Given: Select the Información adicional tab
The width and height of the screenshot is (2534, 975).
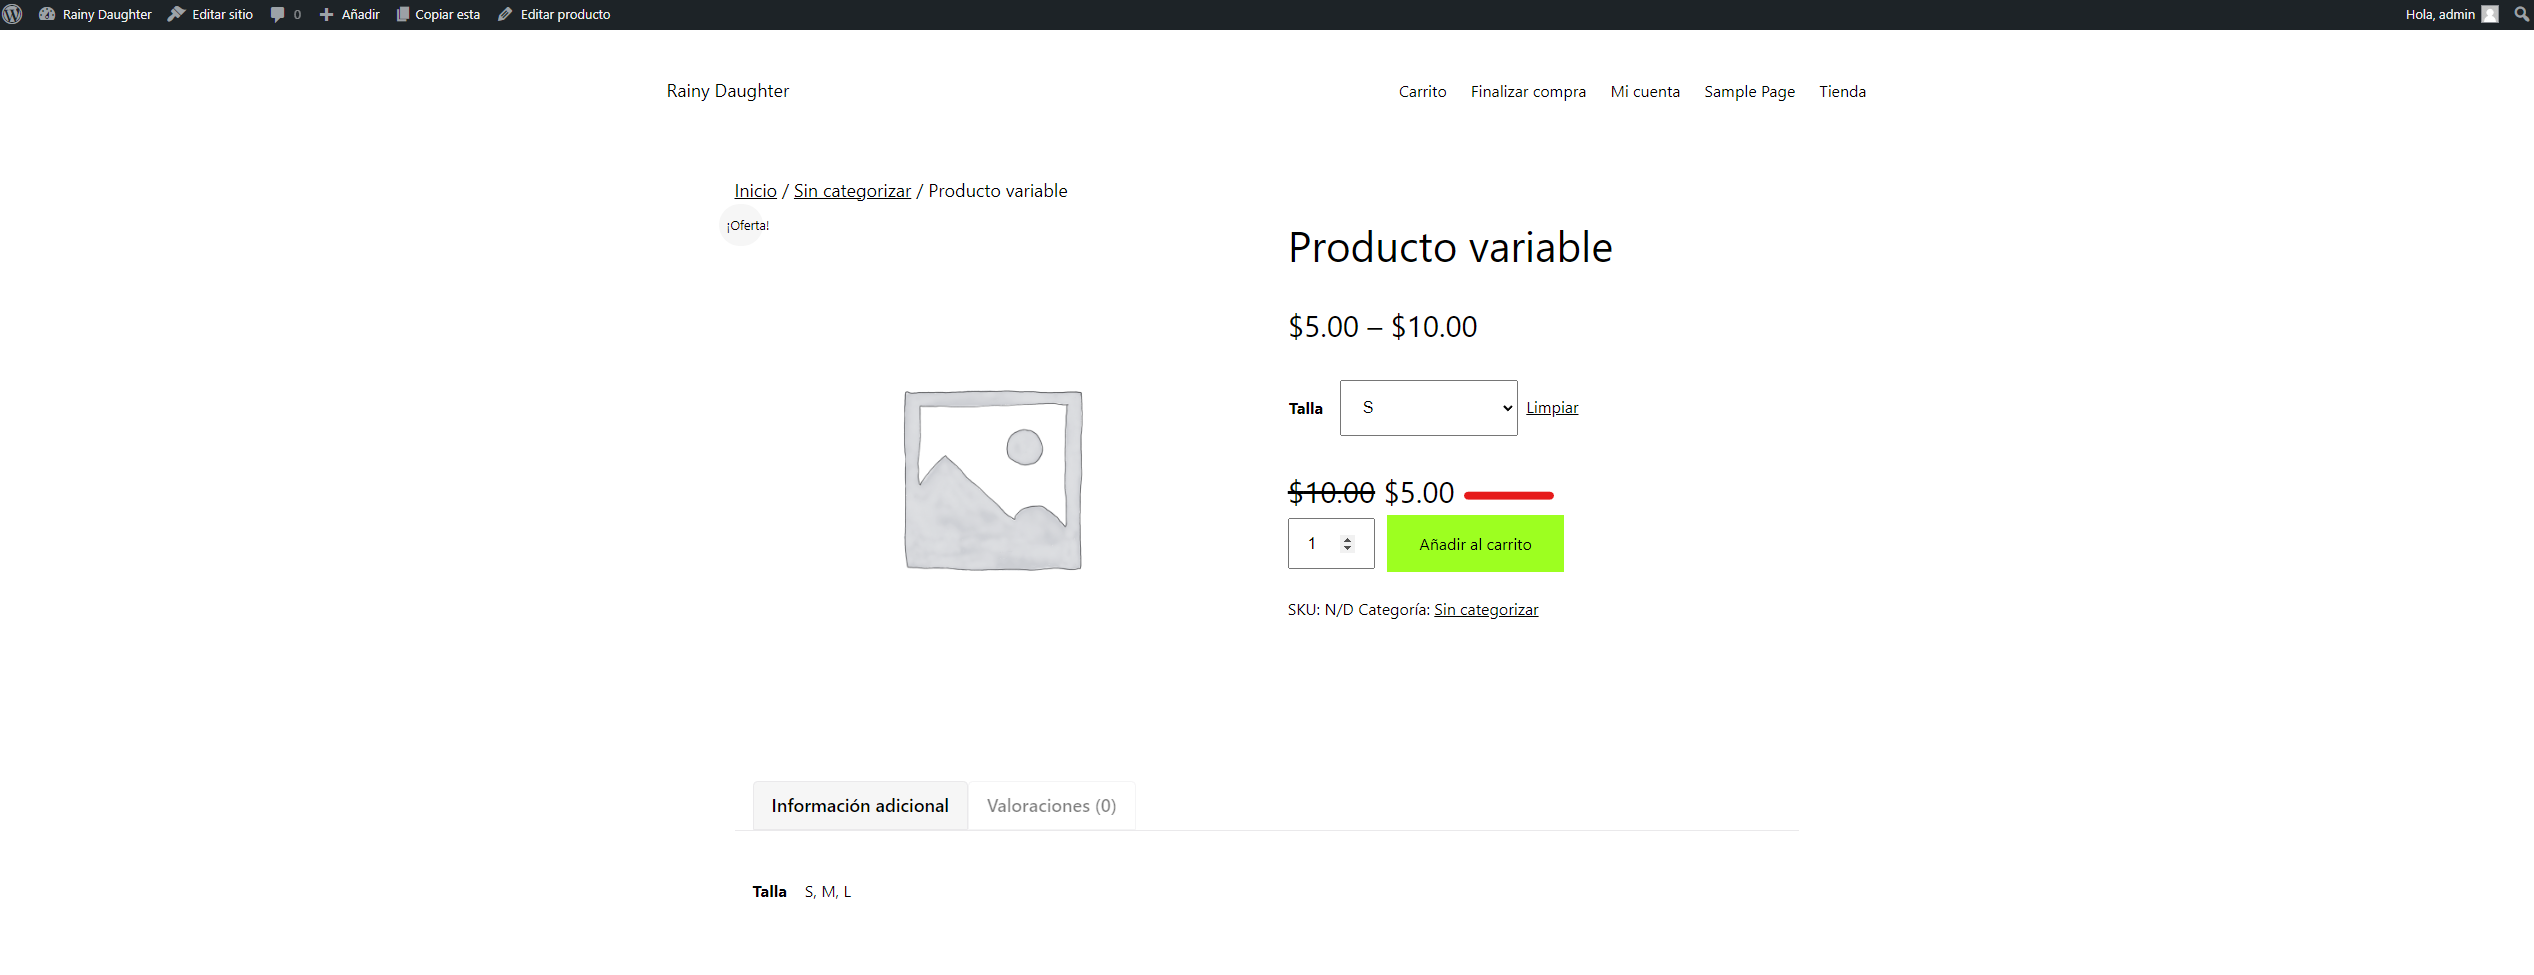Looking at the screenshot, I should click(x=860, y=806).
